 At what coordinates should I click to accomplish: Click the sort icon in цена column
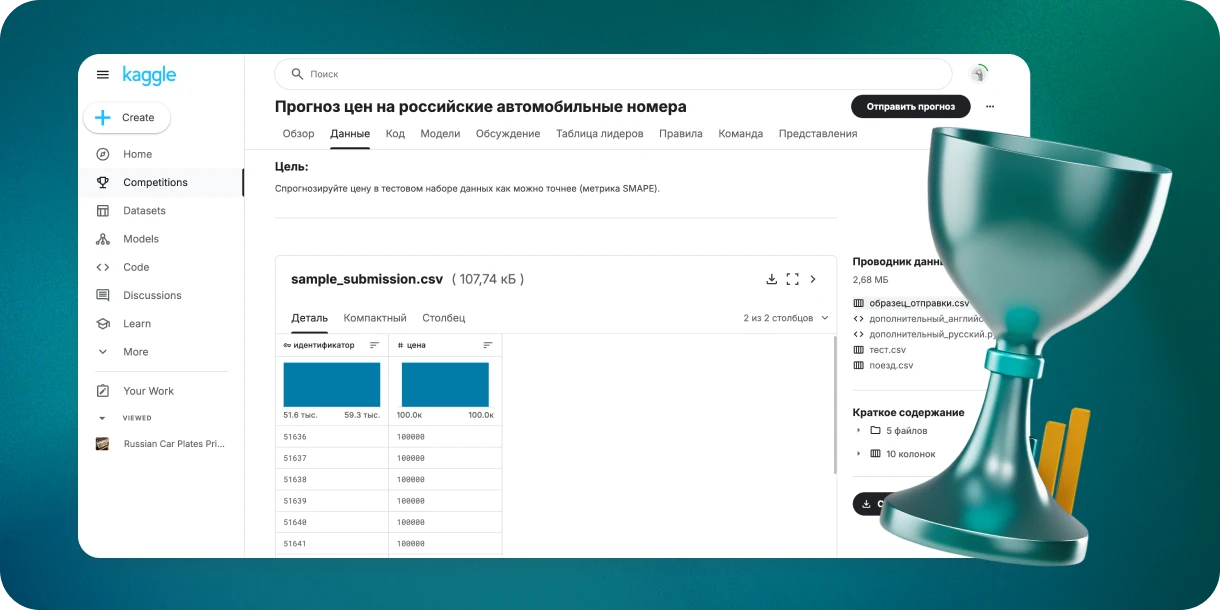pos(488,345)
